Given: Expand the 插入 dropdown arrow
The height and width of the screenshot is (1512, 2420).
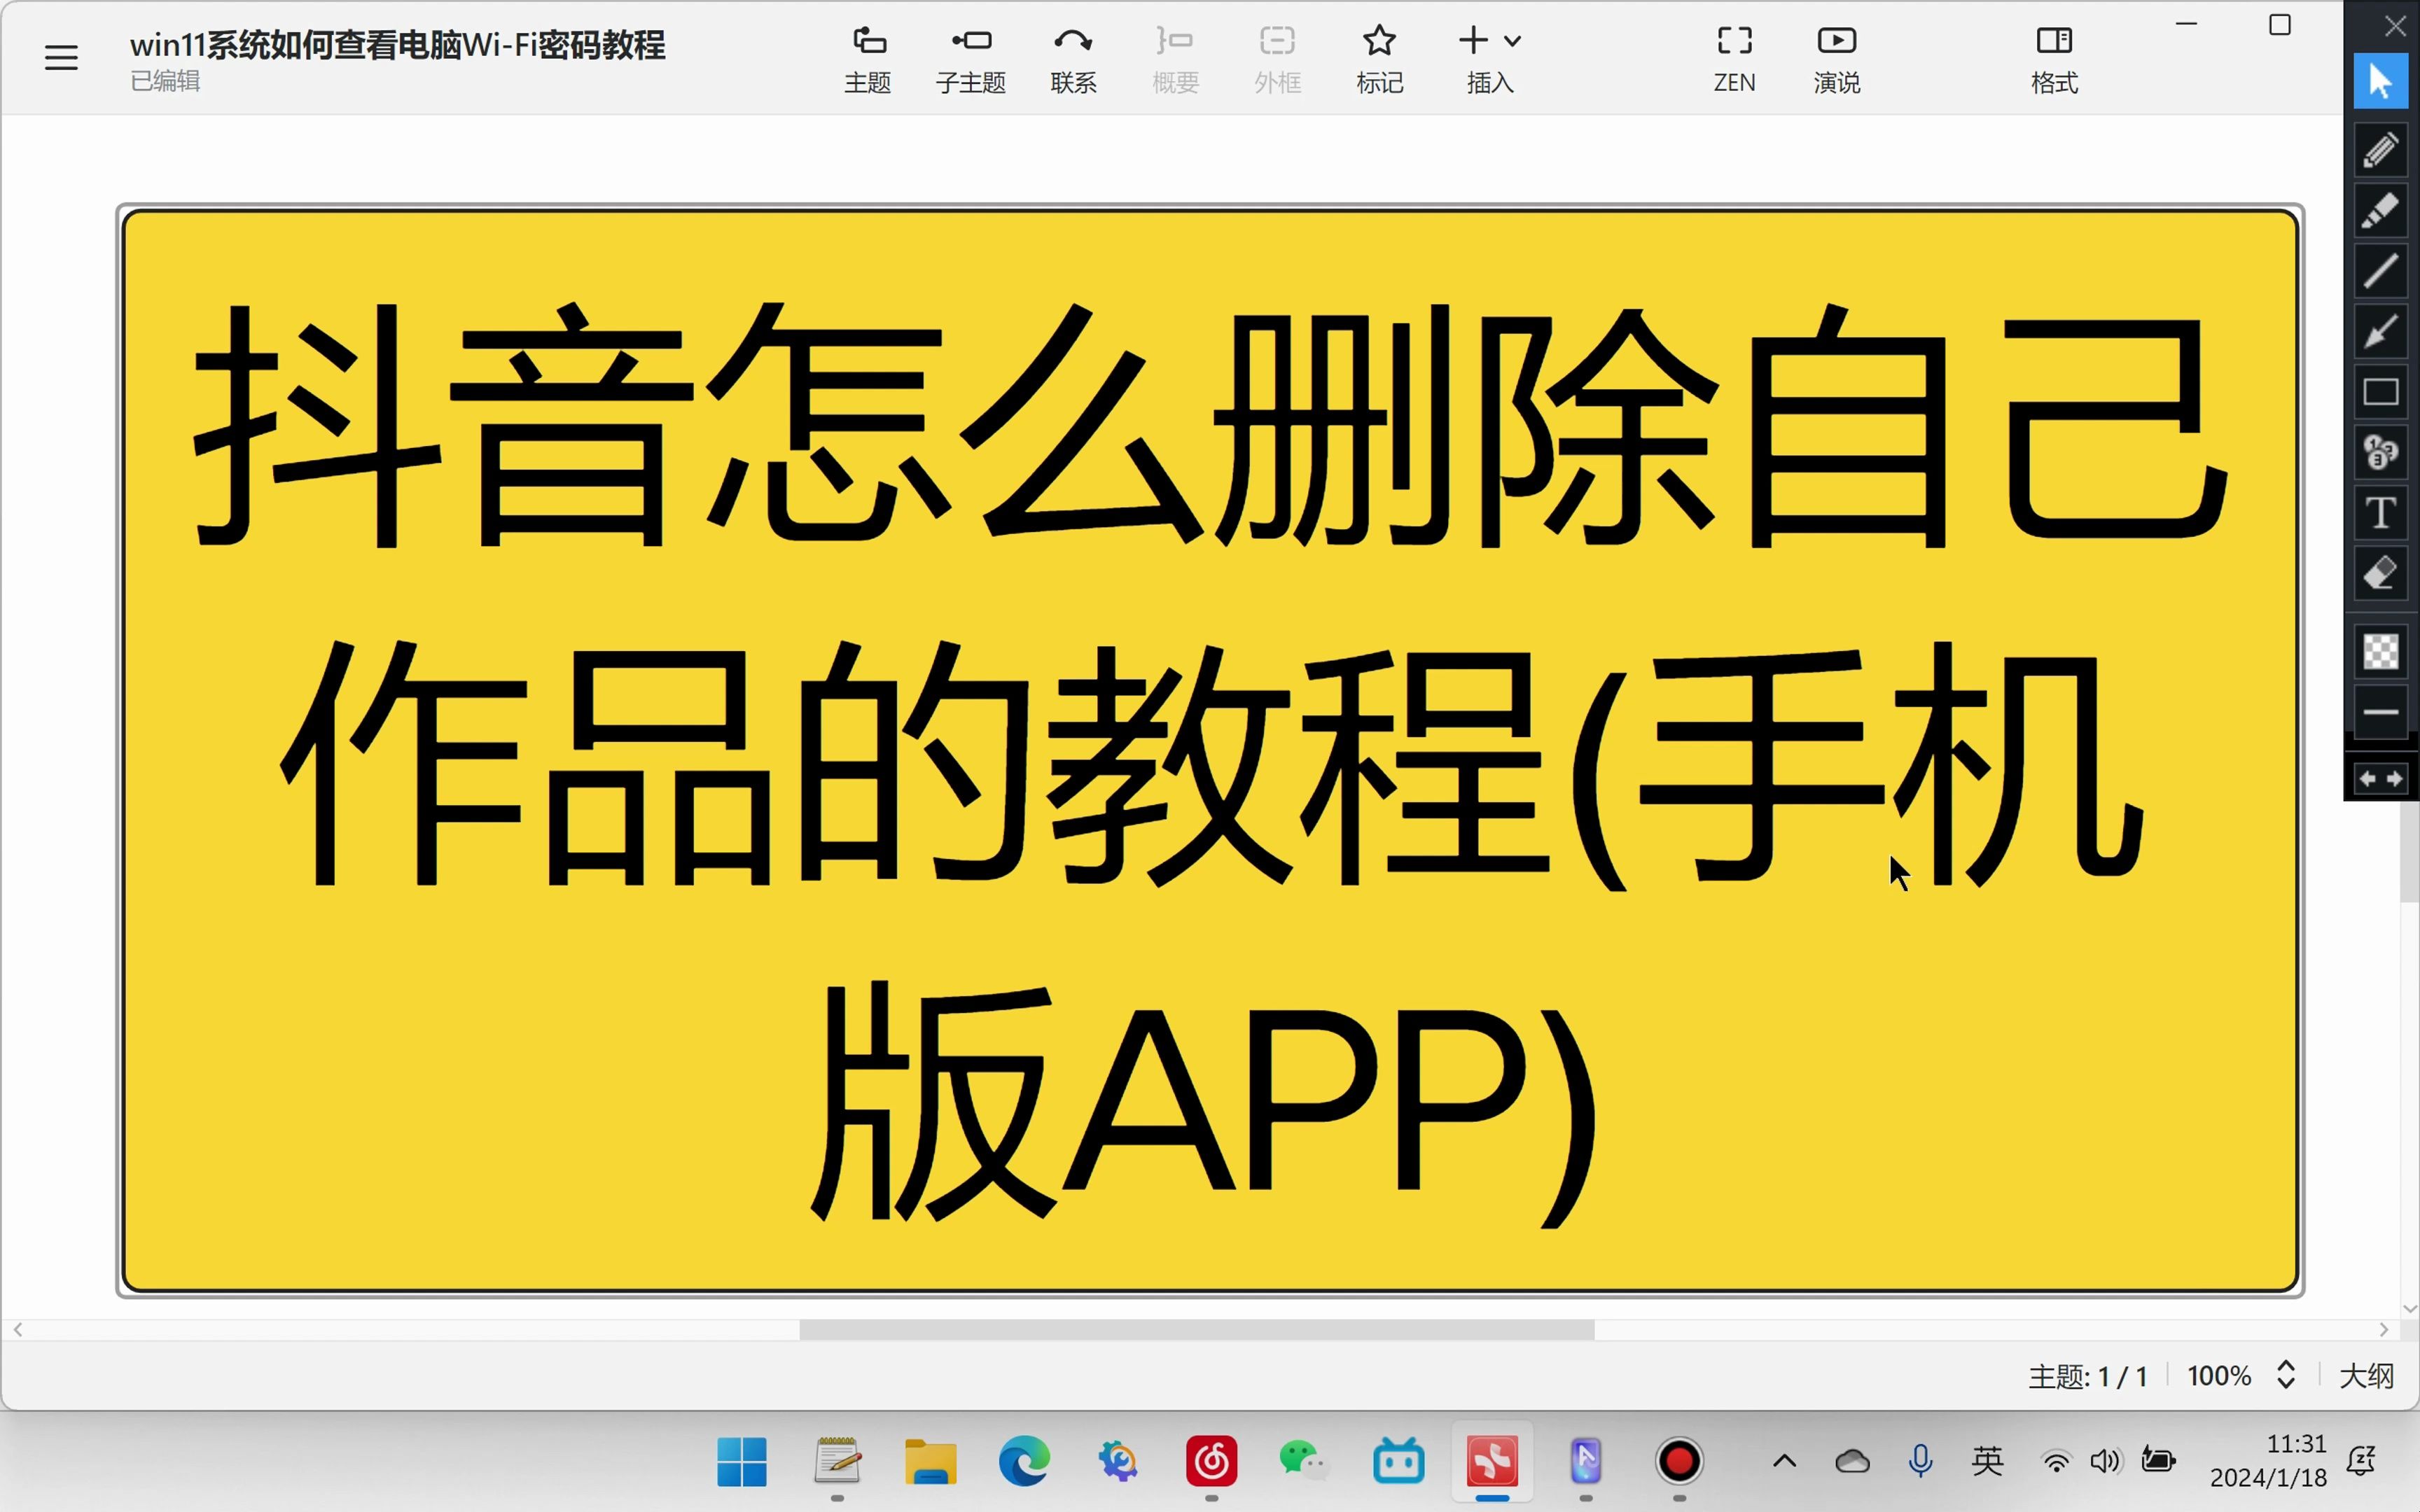Looking at the screenshot, I should pyautogui.click(x=1513, y=41).
